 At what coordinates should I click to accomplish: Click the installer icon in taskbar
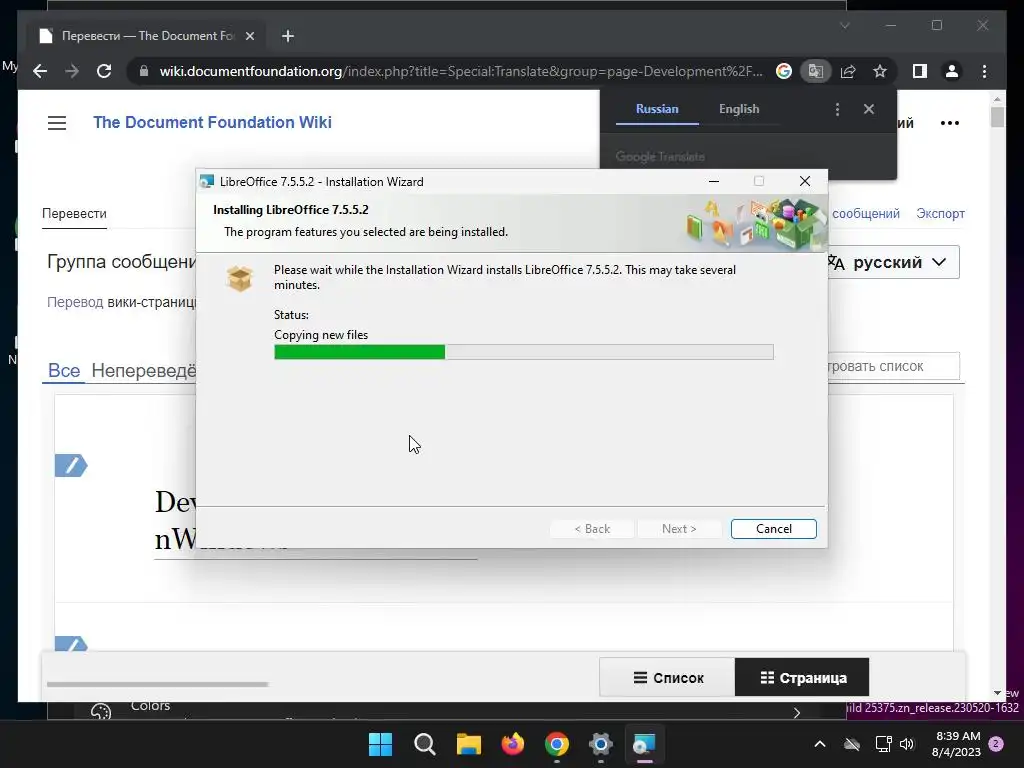point(645,744)
